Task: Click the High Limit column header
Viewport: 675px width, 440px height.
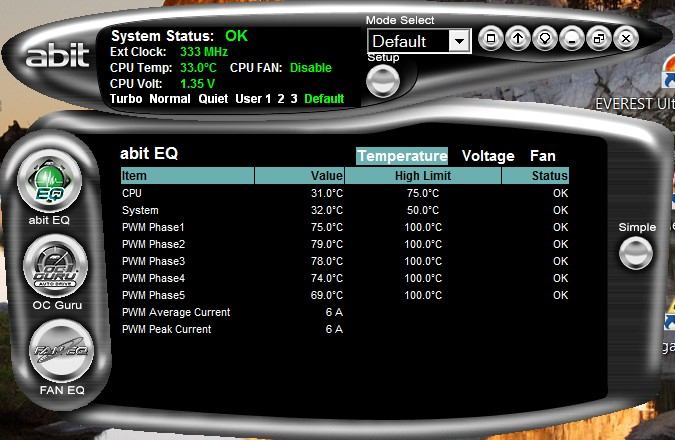Action: pos(423,176)
